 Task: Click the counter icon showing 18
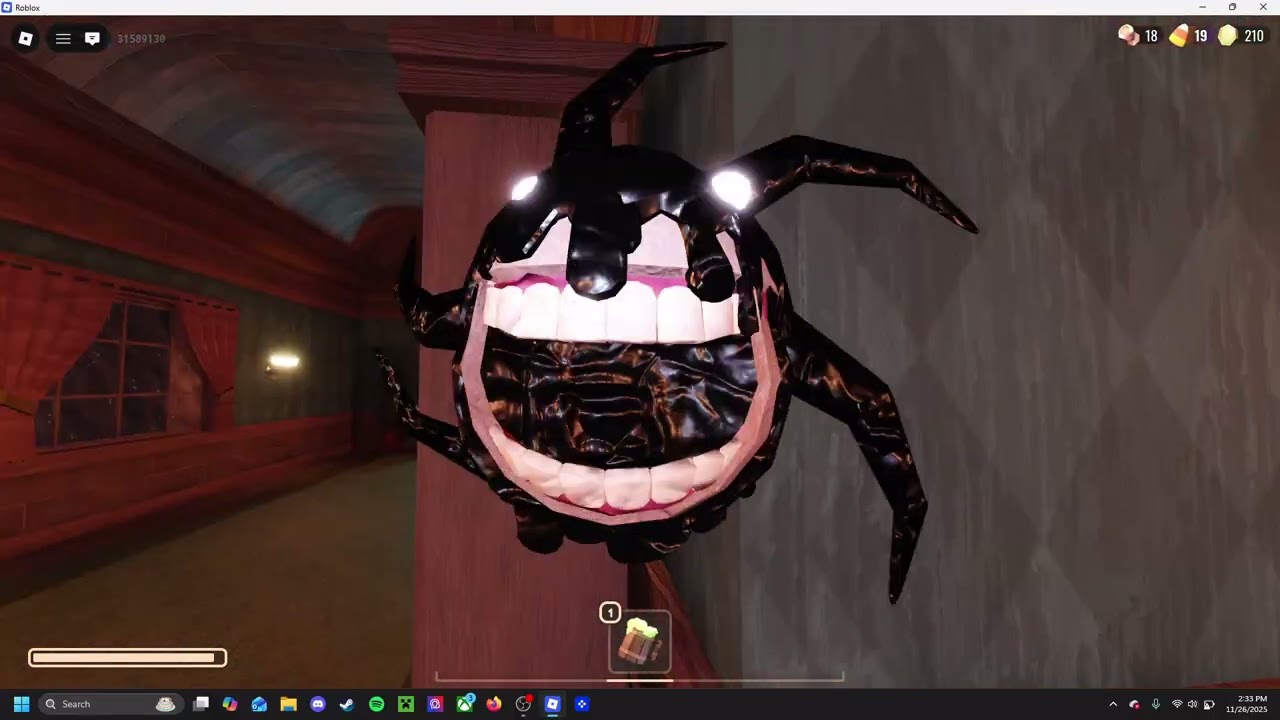1129,36
